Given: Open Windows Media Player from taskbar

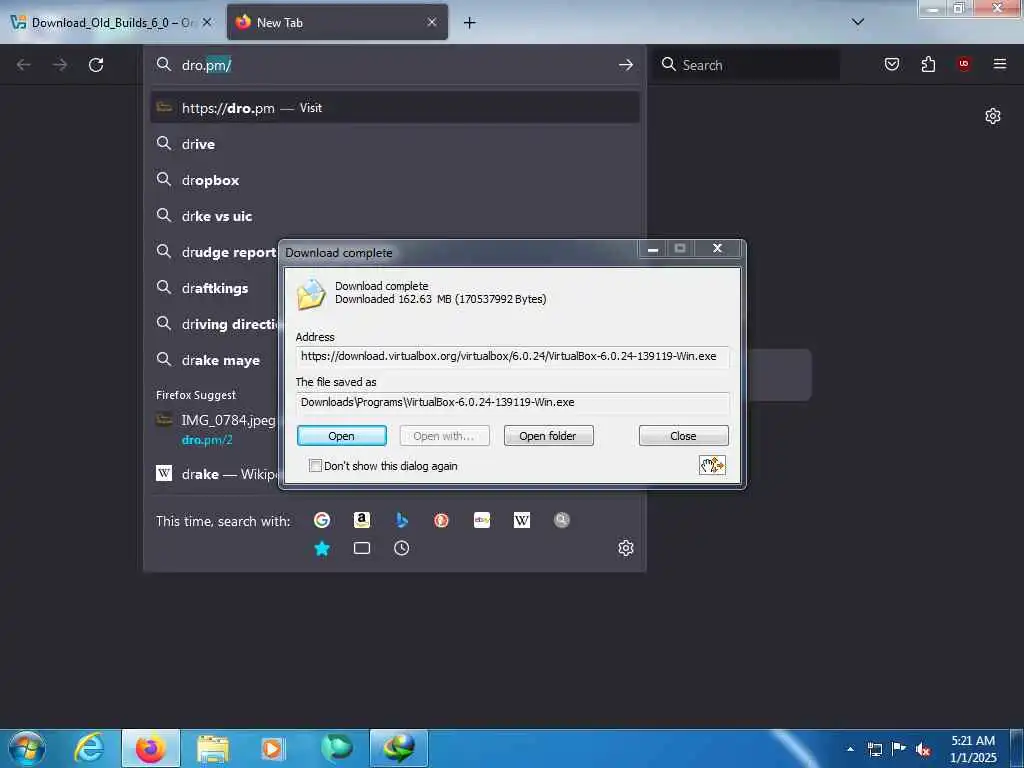Looking at the screenshot, I should click(x=272, y=749).
